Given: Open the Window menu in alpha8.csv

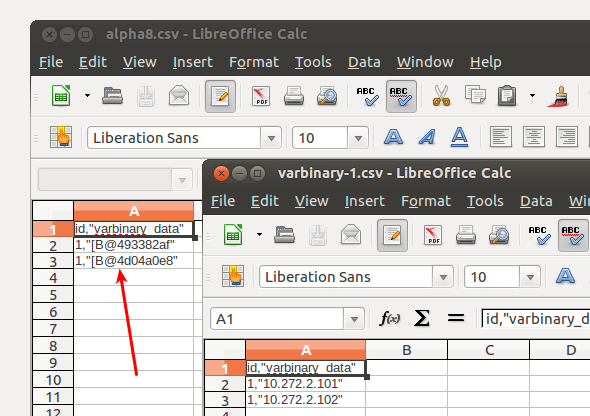Looking at the screenshot, I should (425, 62).
